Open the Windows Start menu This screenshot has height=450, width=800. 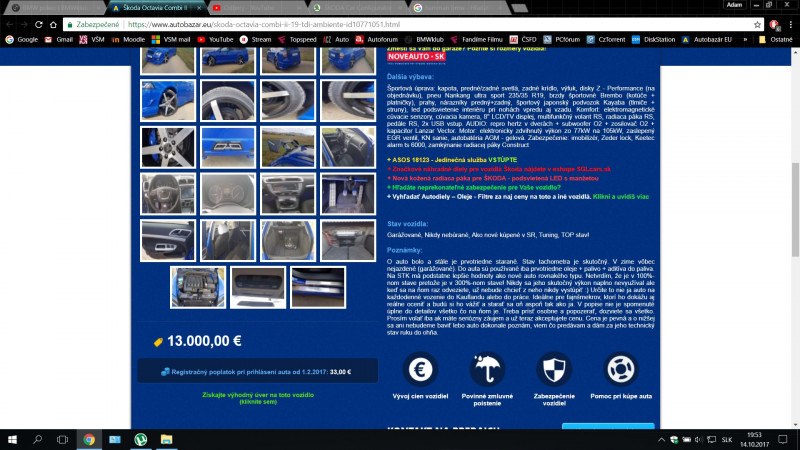click(12, 438)
